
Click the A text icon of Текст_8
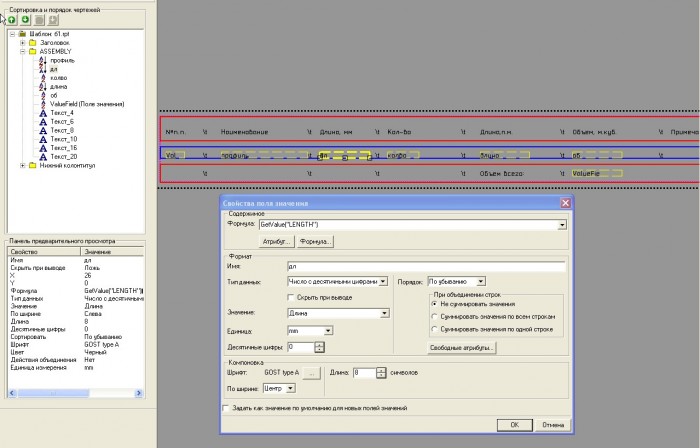pos(43,130)
